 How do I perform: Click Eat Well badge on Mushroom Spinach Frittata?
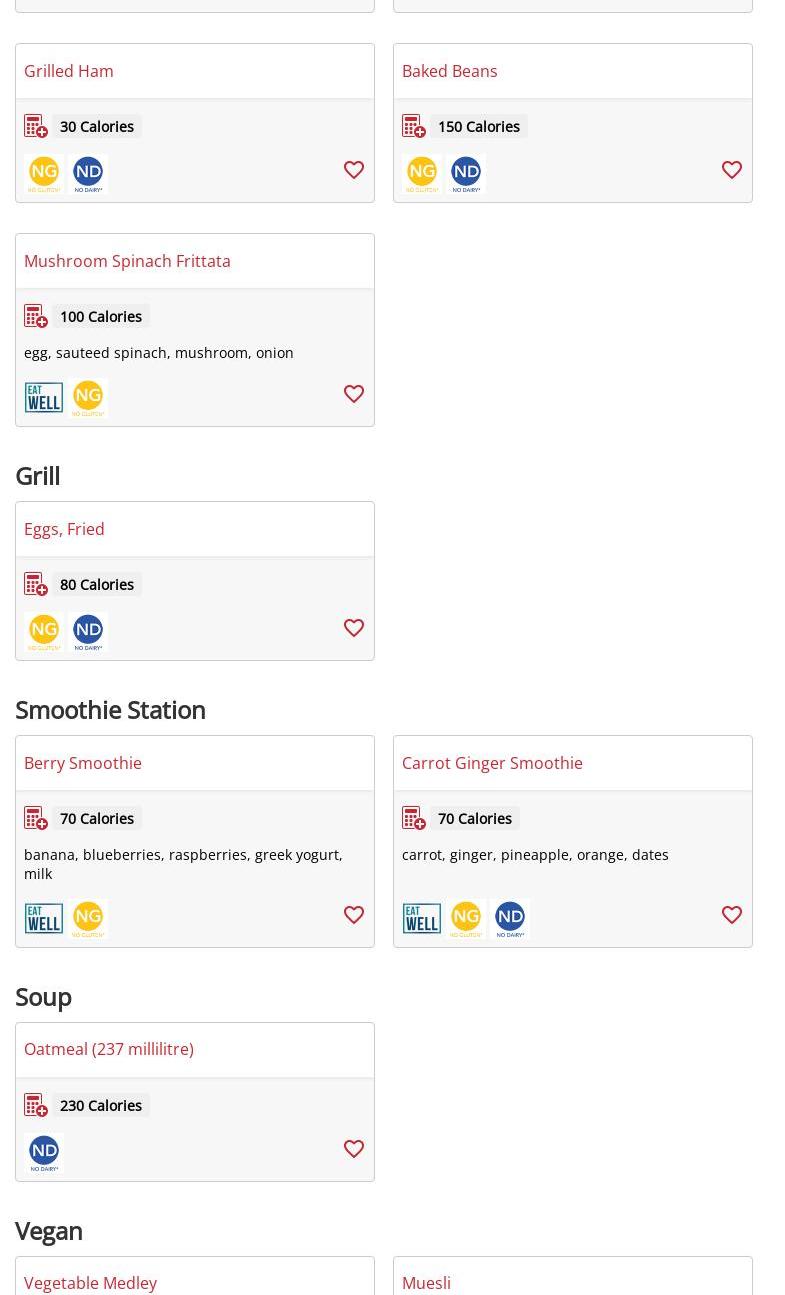click(x=44, y=398)
